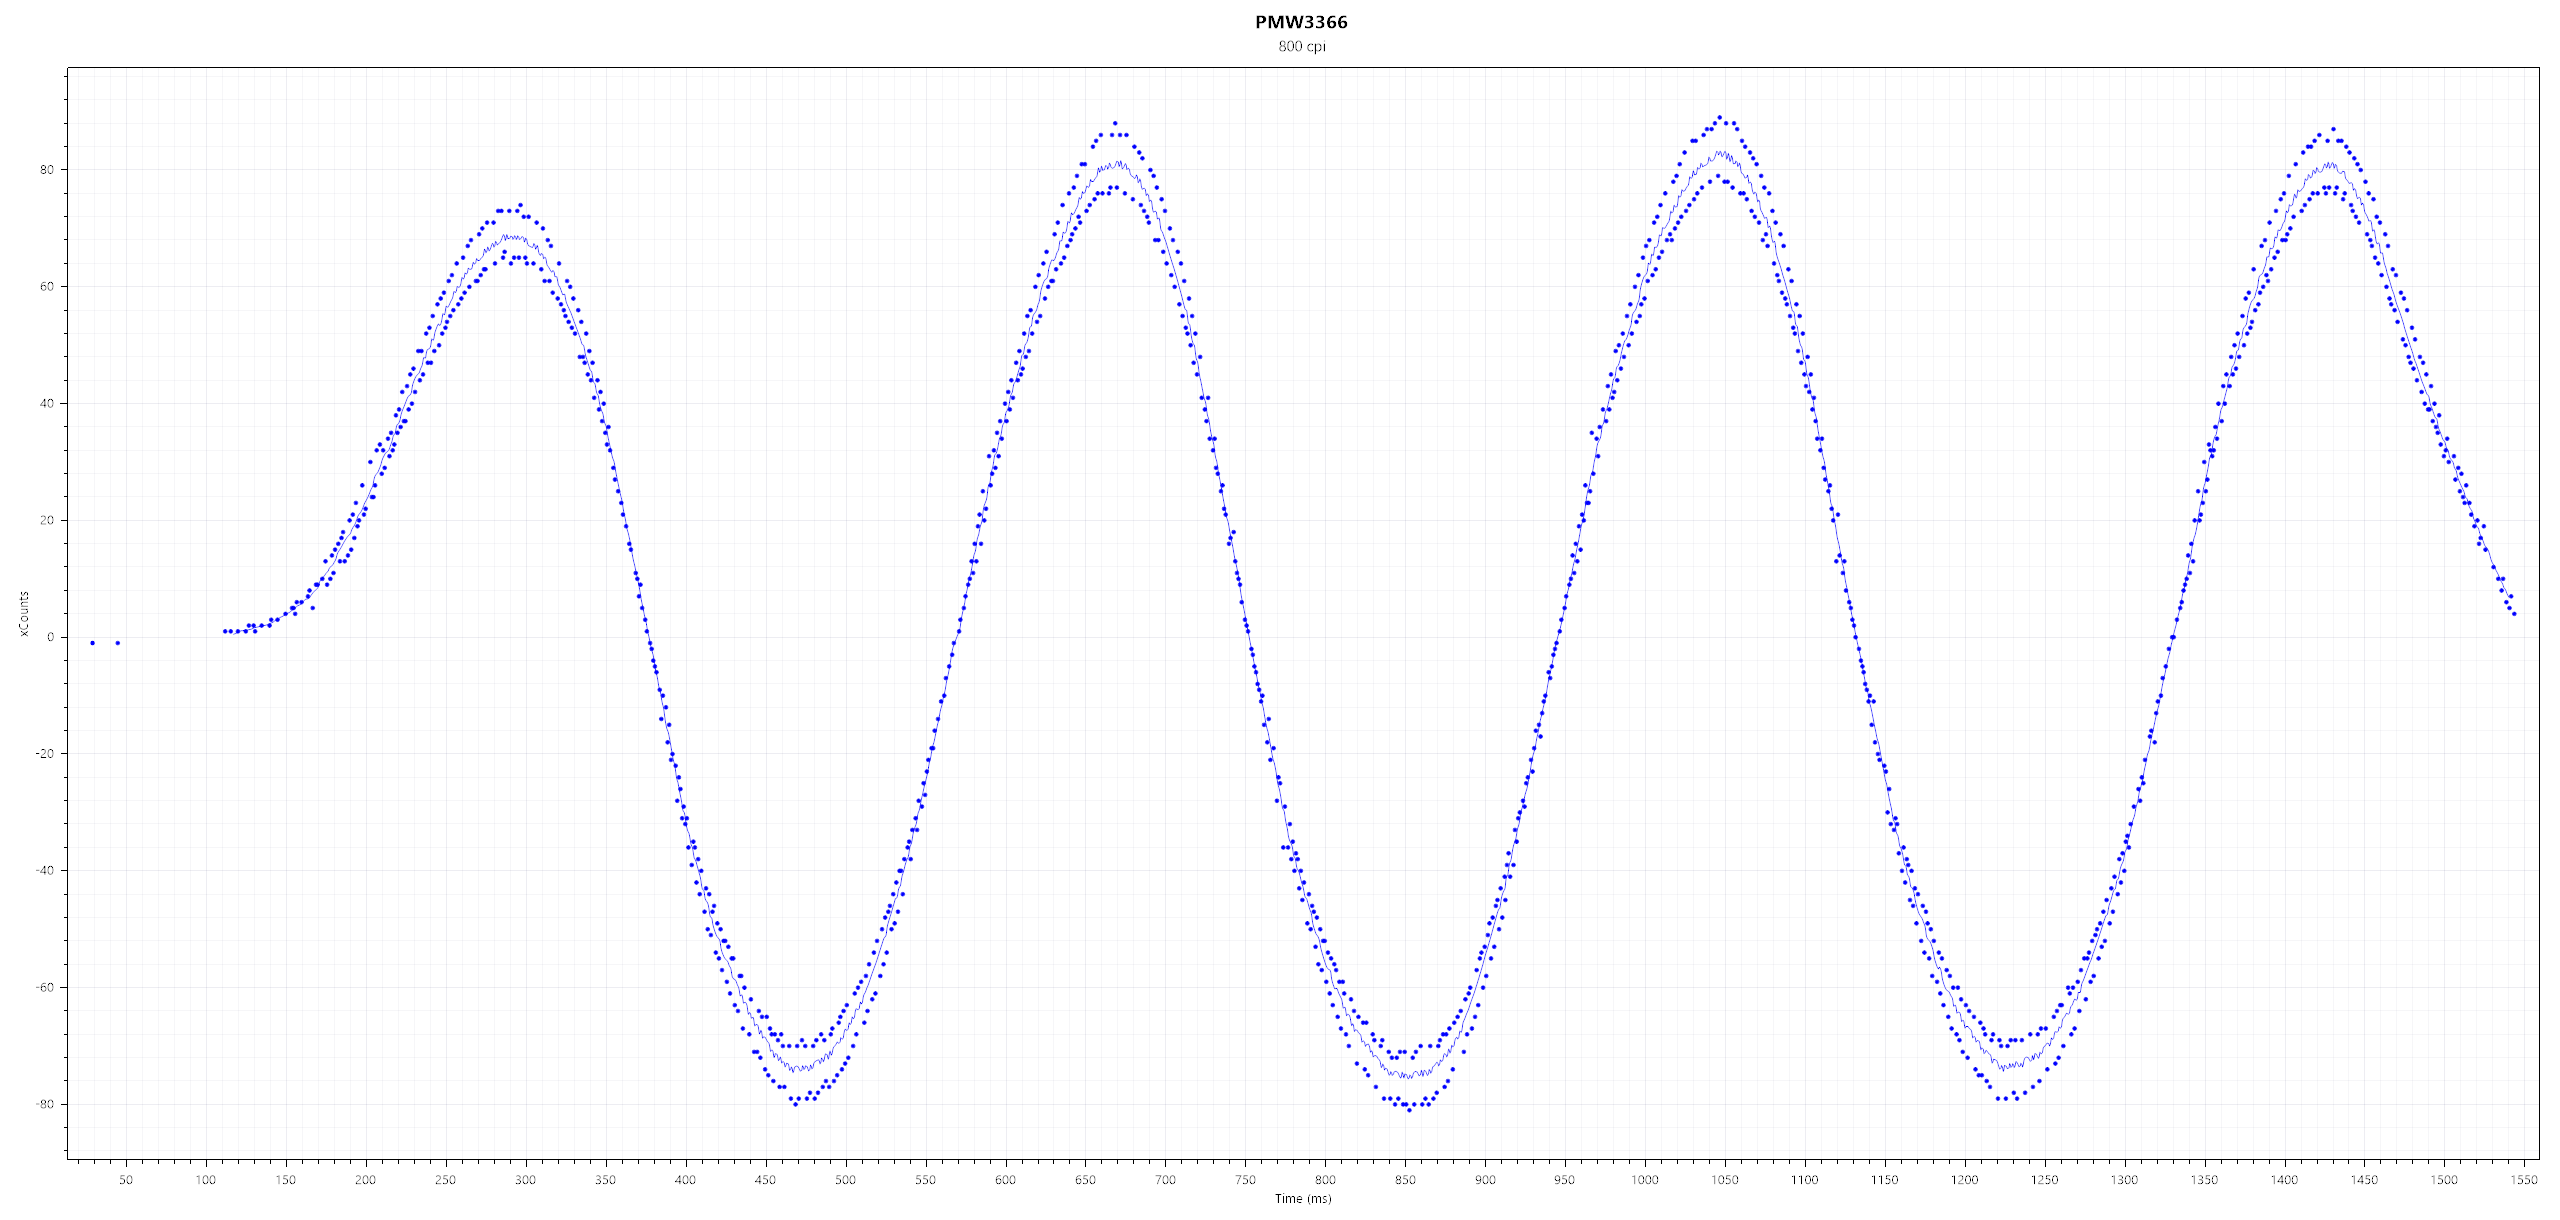Click the lowest data point near 850 ms

[1410, 1109]
